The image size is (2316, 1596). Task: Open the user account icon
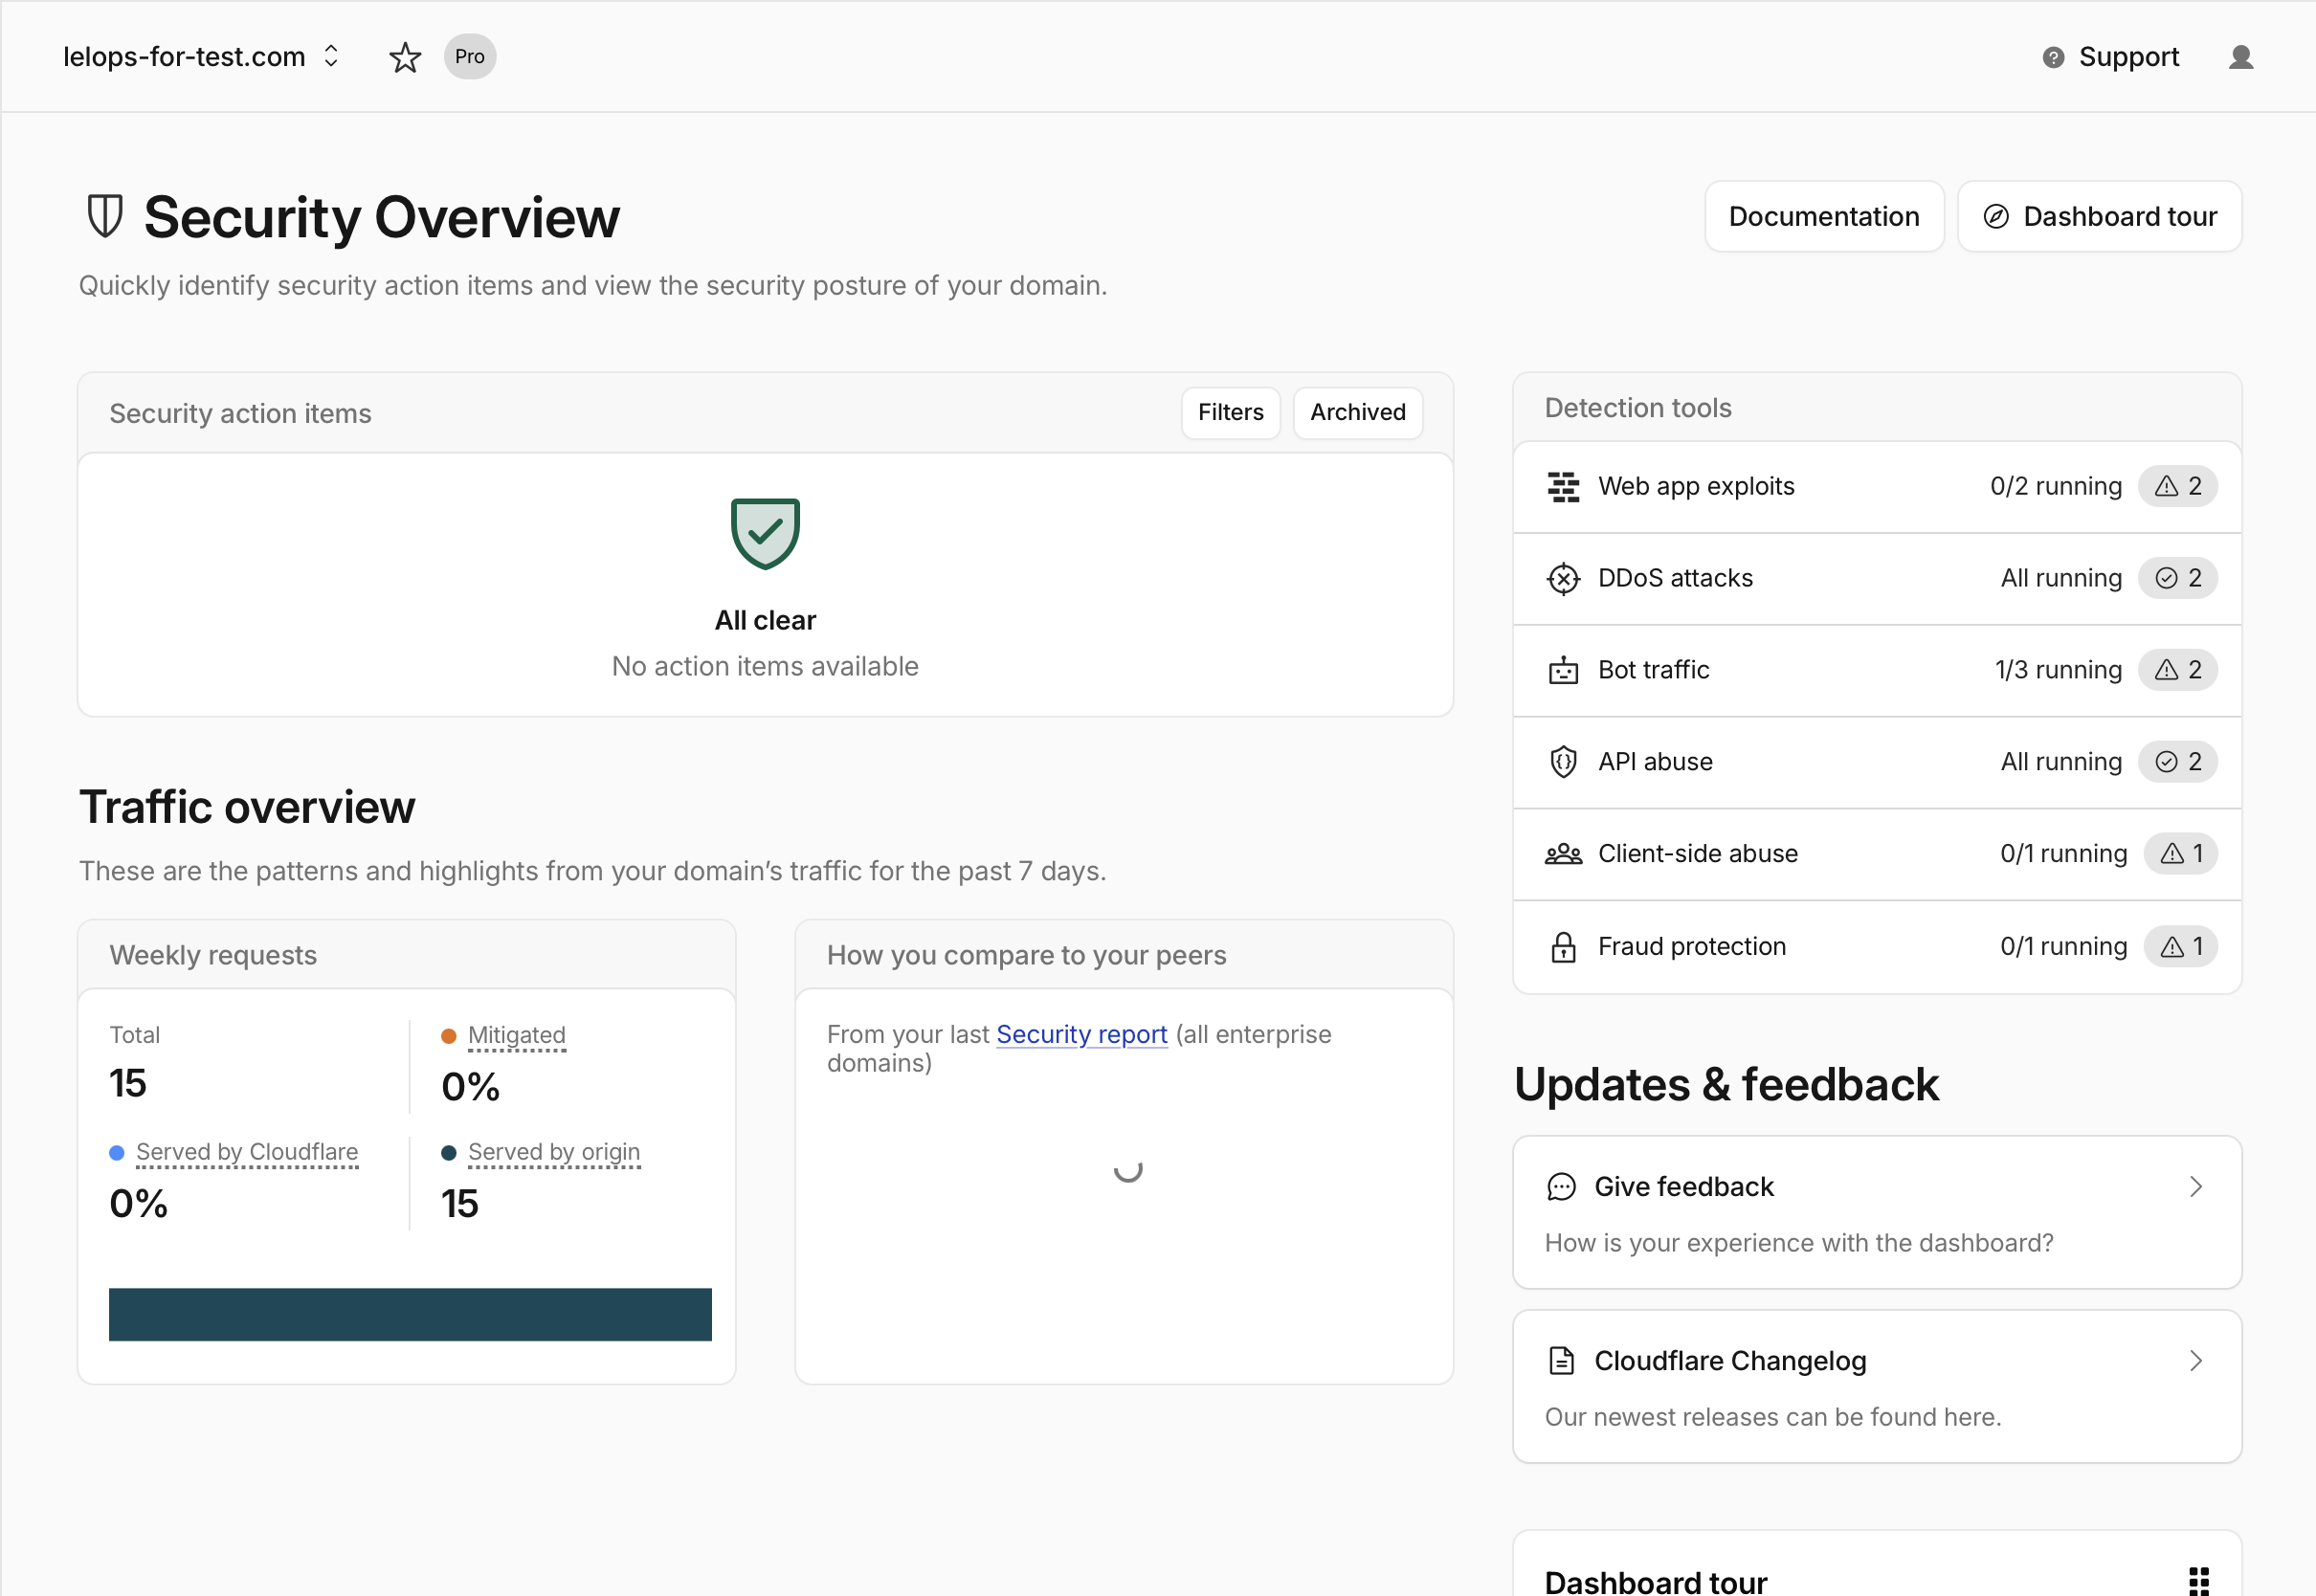[x=2241, y=57]
